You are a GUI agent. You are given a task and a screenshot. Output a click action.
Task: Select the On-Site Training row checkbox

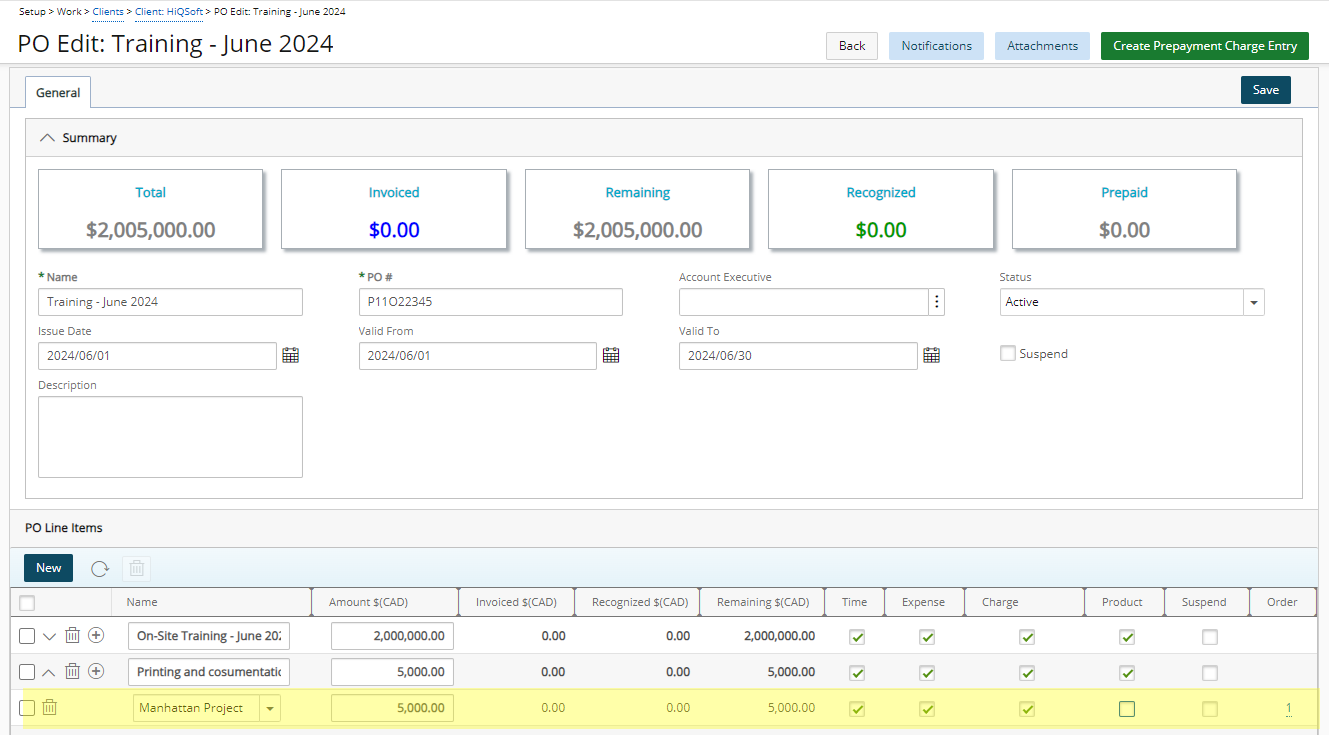[27, 636]
